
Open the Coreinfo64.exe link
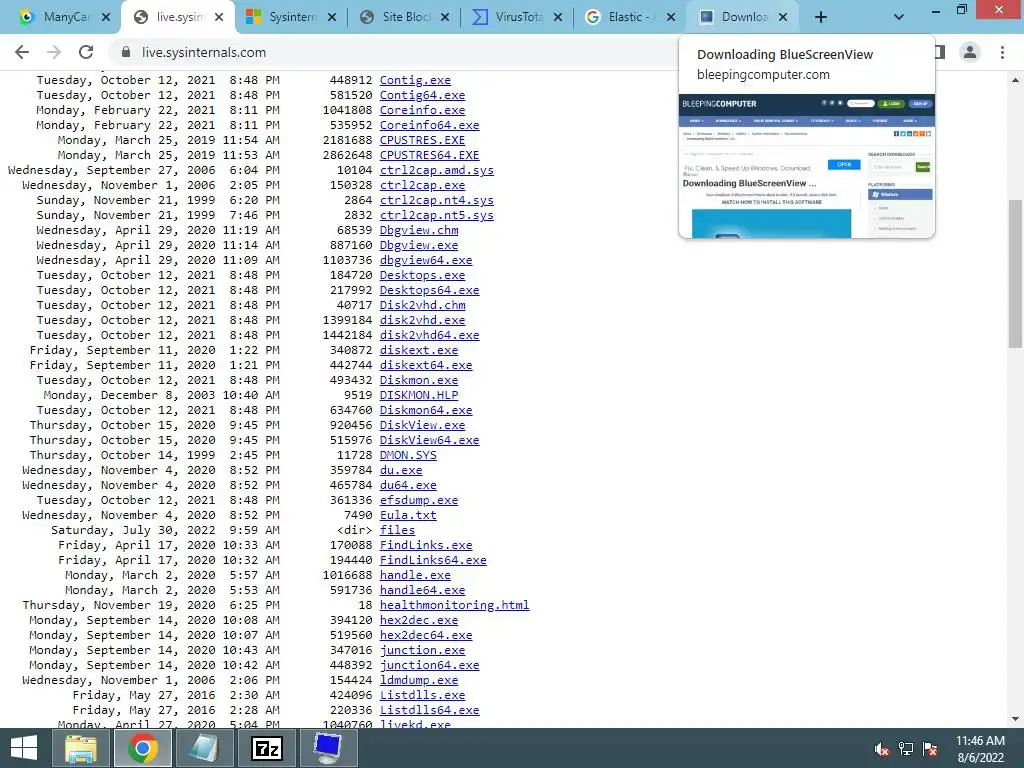click(x=430, y=125)
